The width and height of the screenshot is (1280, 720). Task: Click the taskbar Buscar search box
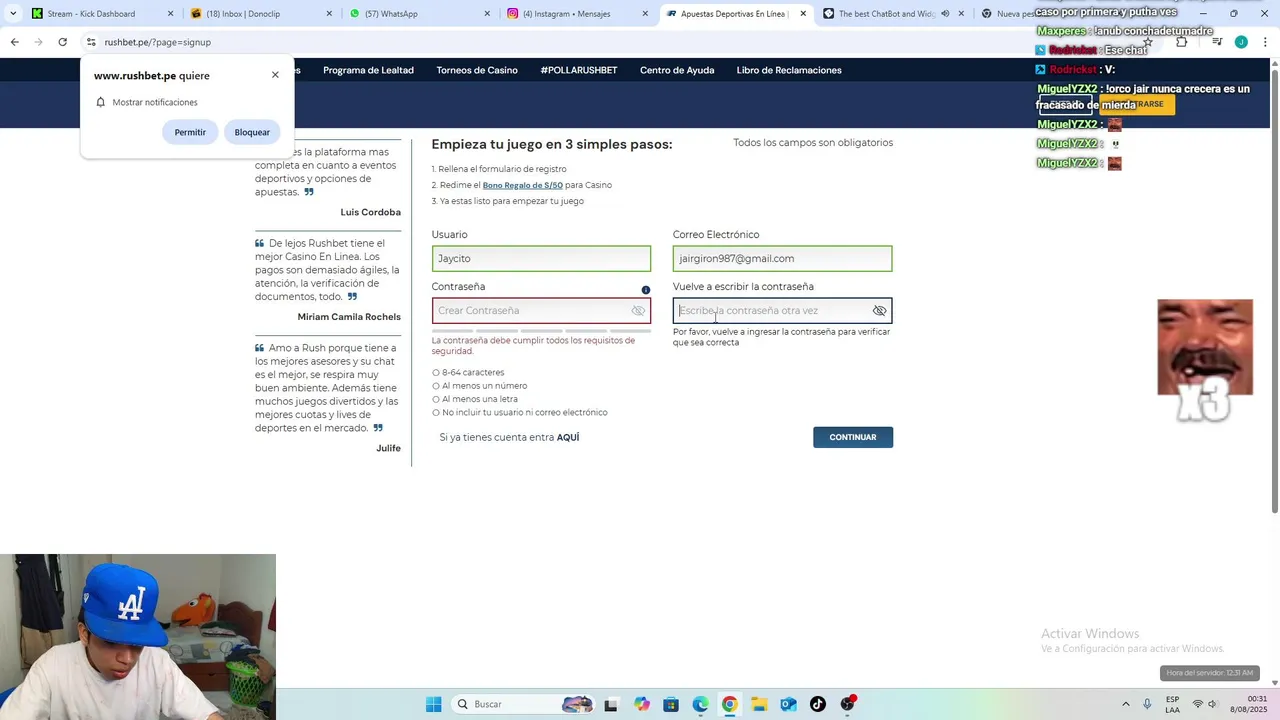point(523,704)
